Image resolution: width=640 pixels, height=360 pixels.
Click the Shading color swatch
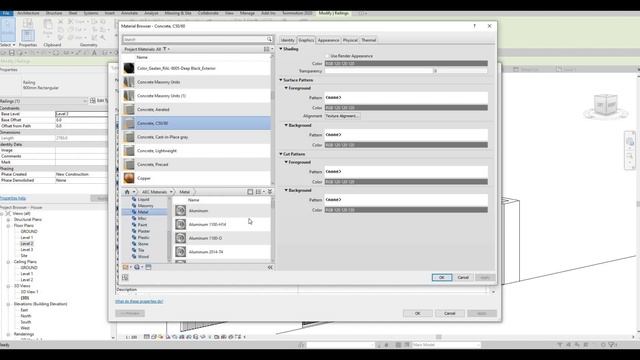tap(406, 63)
